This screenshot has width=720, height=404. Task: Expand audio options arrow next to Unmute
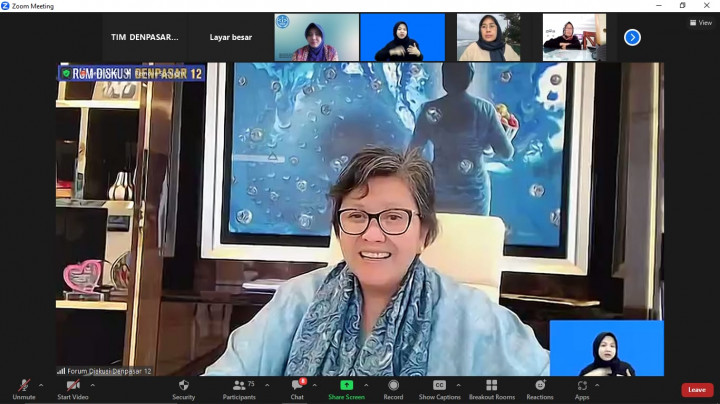(x=41, y=385)
